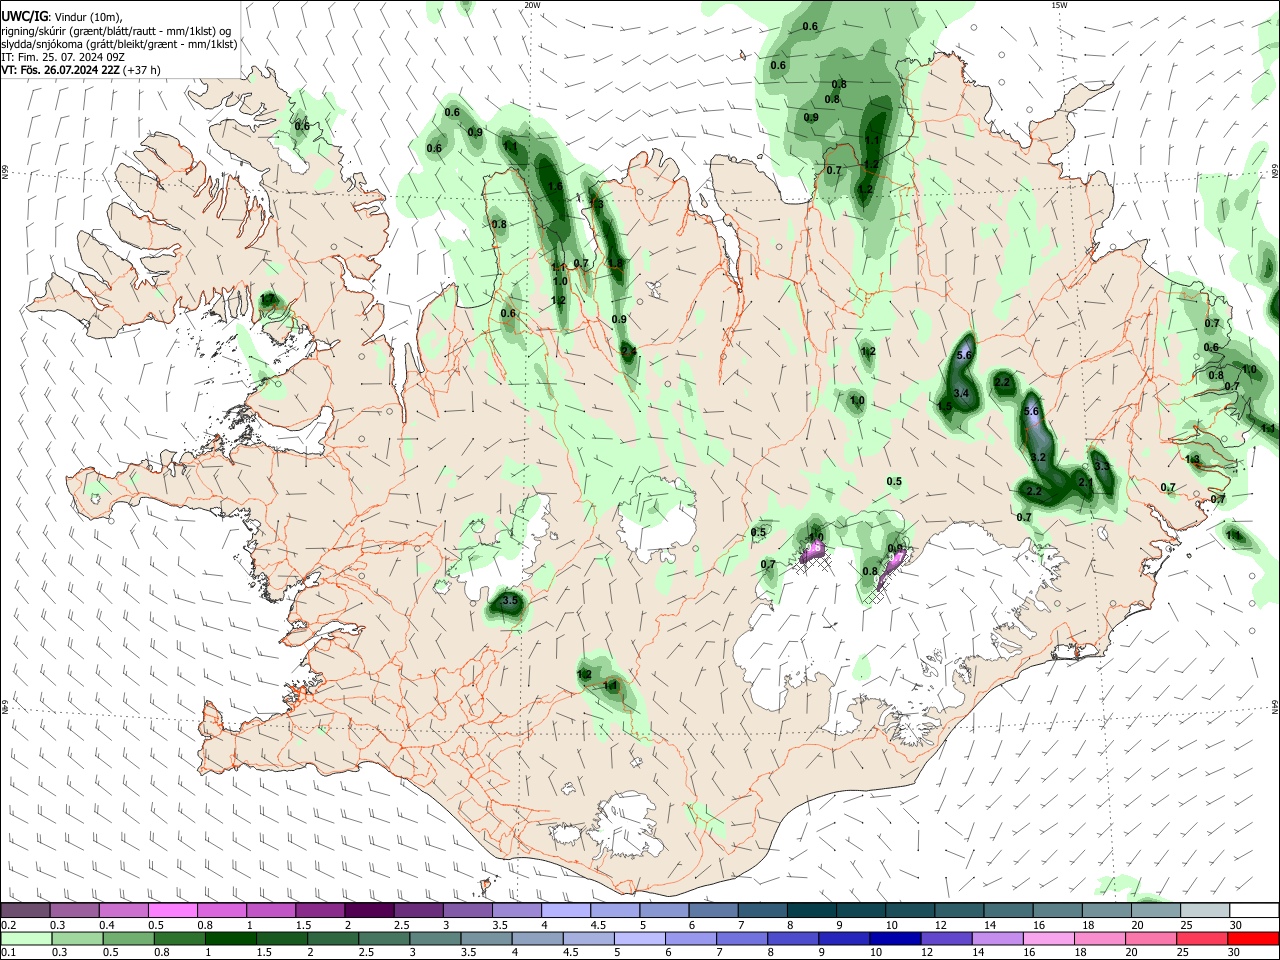Select the light pink bottom-row swatch between 16 and 18
Screen dimensions: 1280x960
(x=1049, y=938)
